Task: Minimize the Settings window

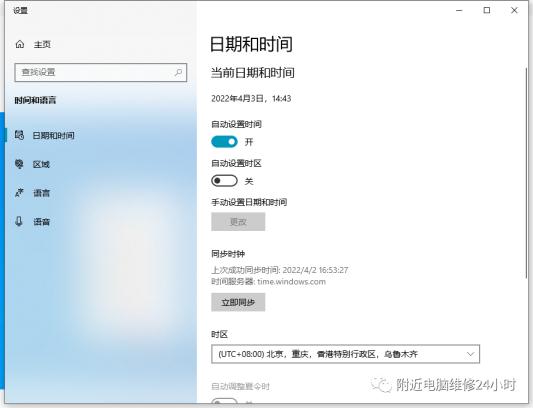Action: (459, 11)
